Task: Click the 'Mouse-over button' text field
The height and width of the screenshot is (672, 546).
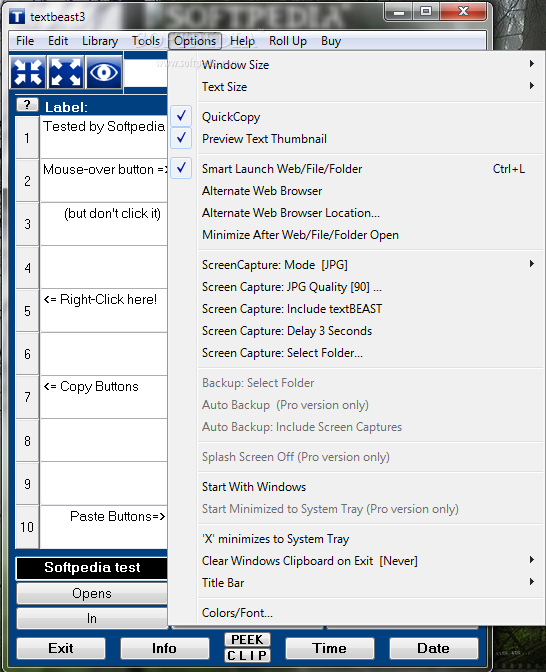Action: coord(104,181)
